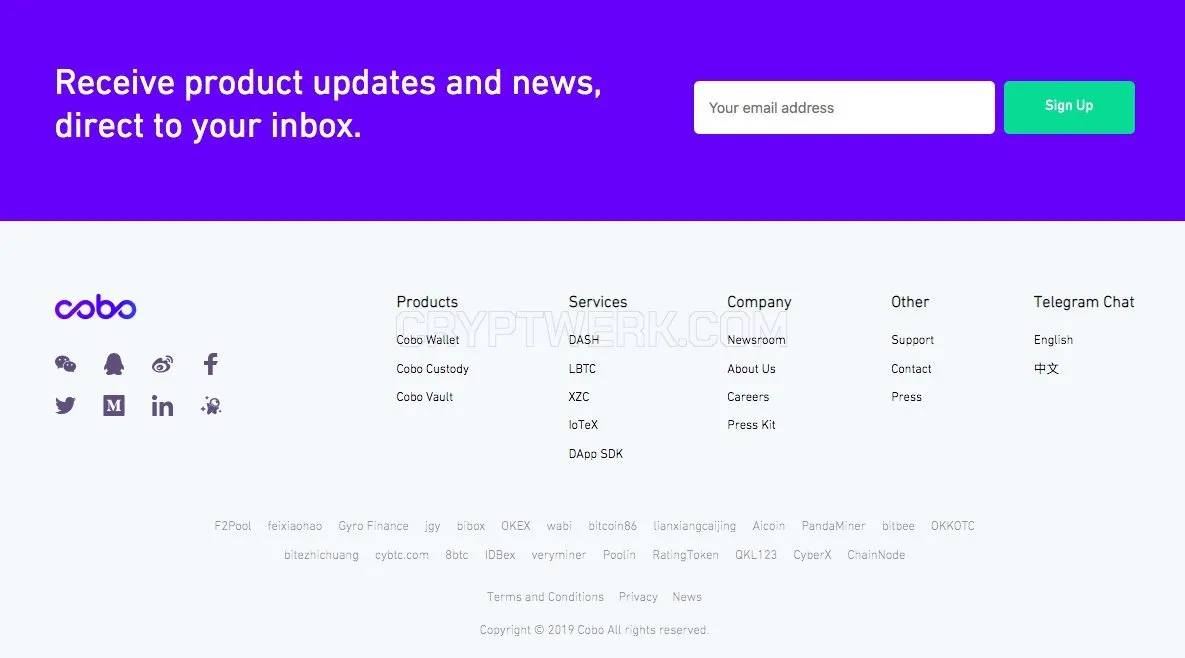Open Cobo Vault product link

coord(425,397)
